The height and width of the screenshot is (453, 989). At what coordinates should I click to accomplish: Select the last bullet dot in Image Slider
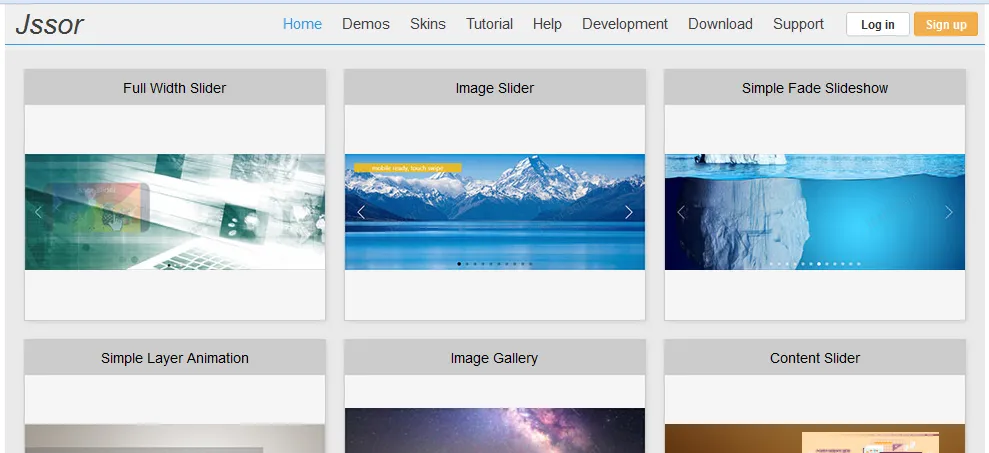point(531,264)
